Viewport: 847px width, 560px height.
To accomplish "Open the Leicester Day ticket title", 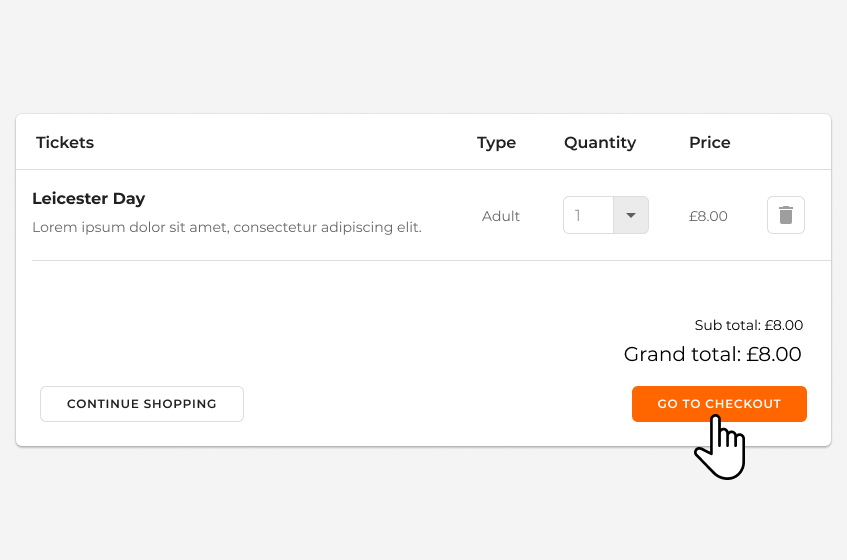I will point(89,198).
